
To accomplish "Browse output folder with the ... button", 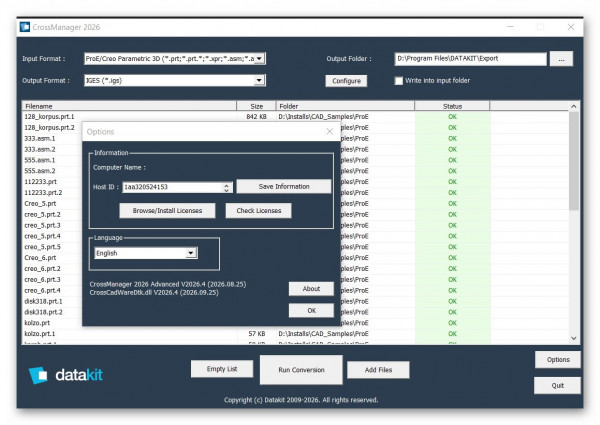I will click(561, 59).
